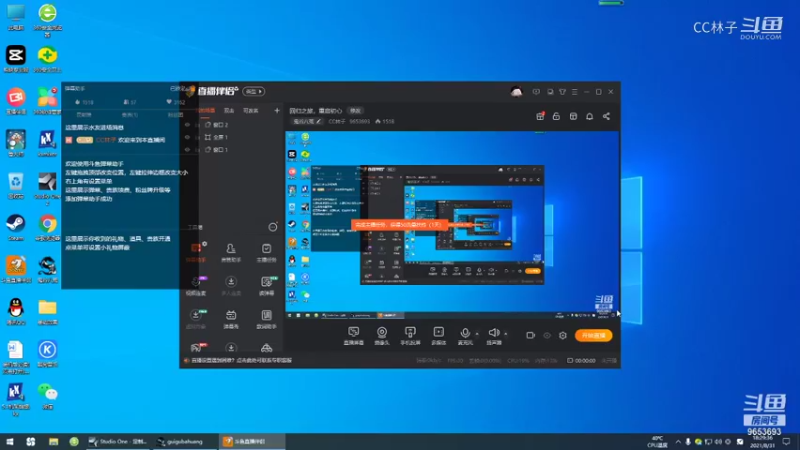Toggle visibility of the 全屏 1 source
The width and height of the screenshot is (800, 450).
(187, 137)
